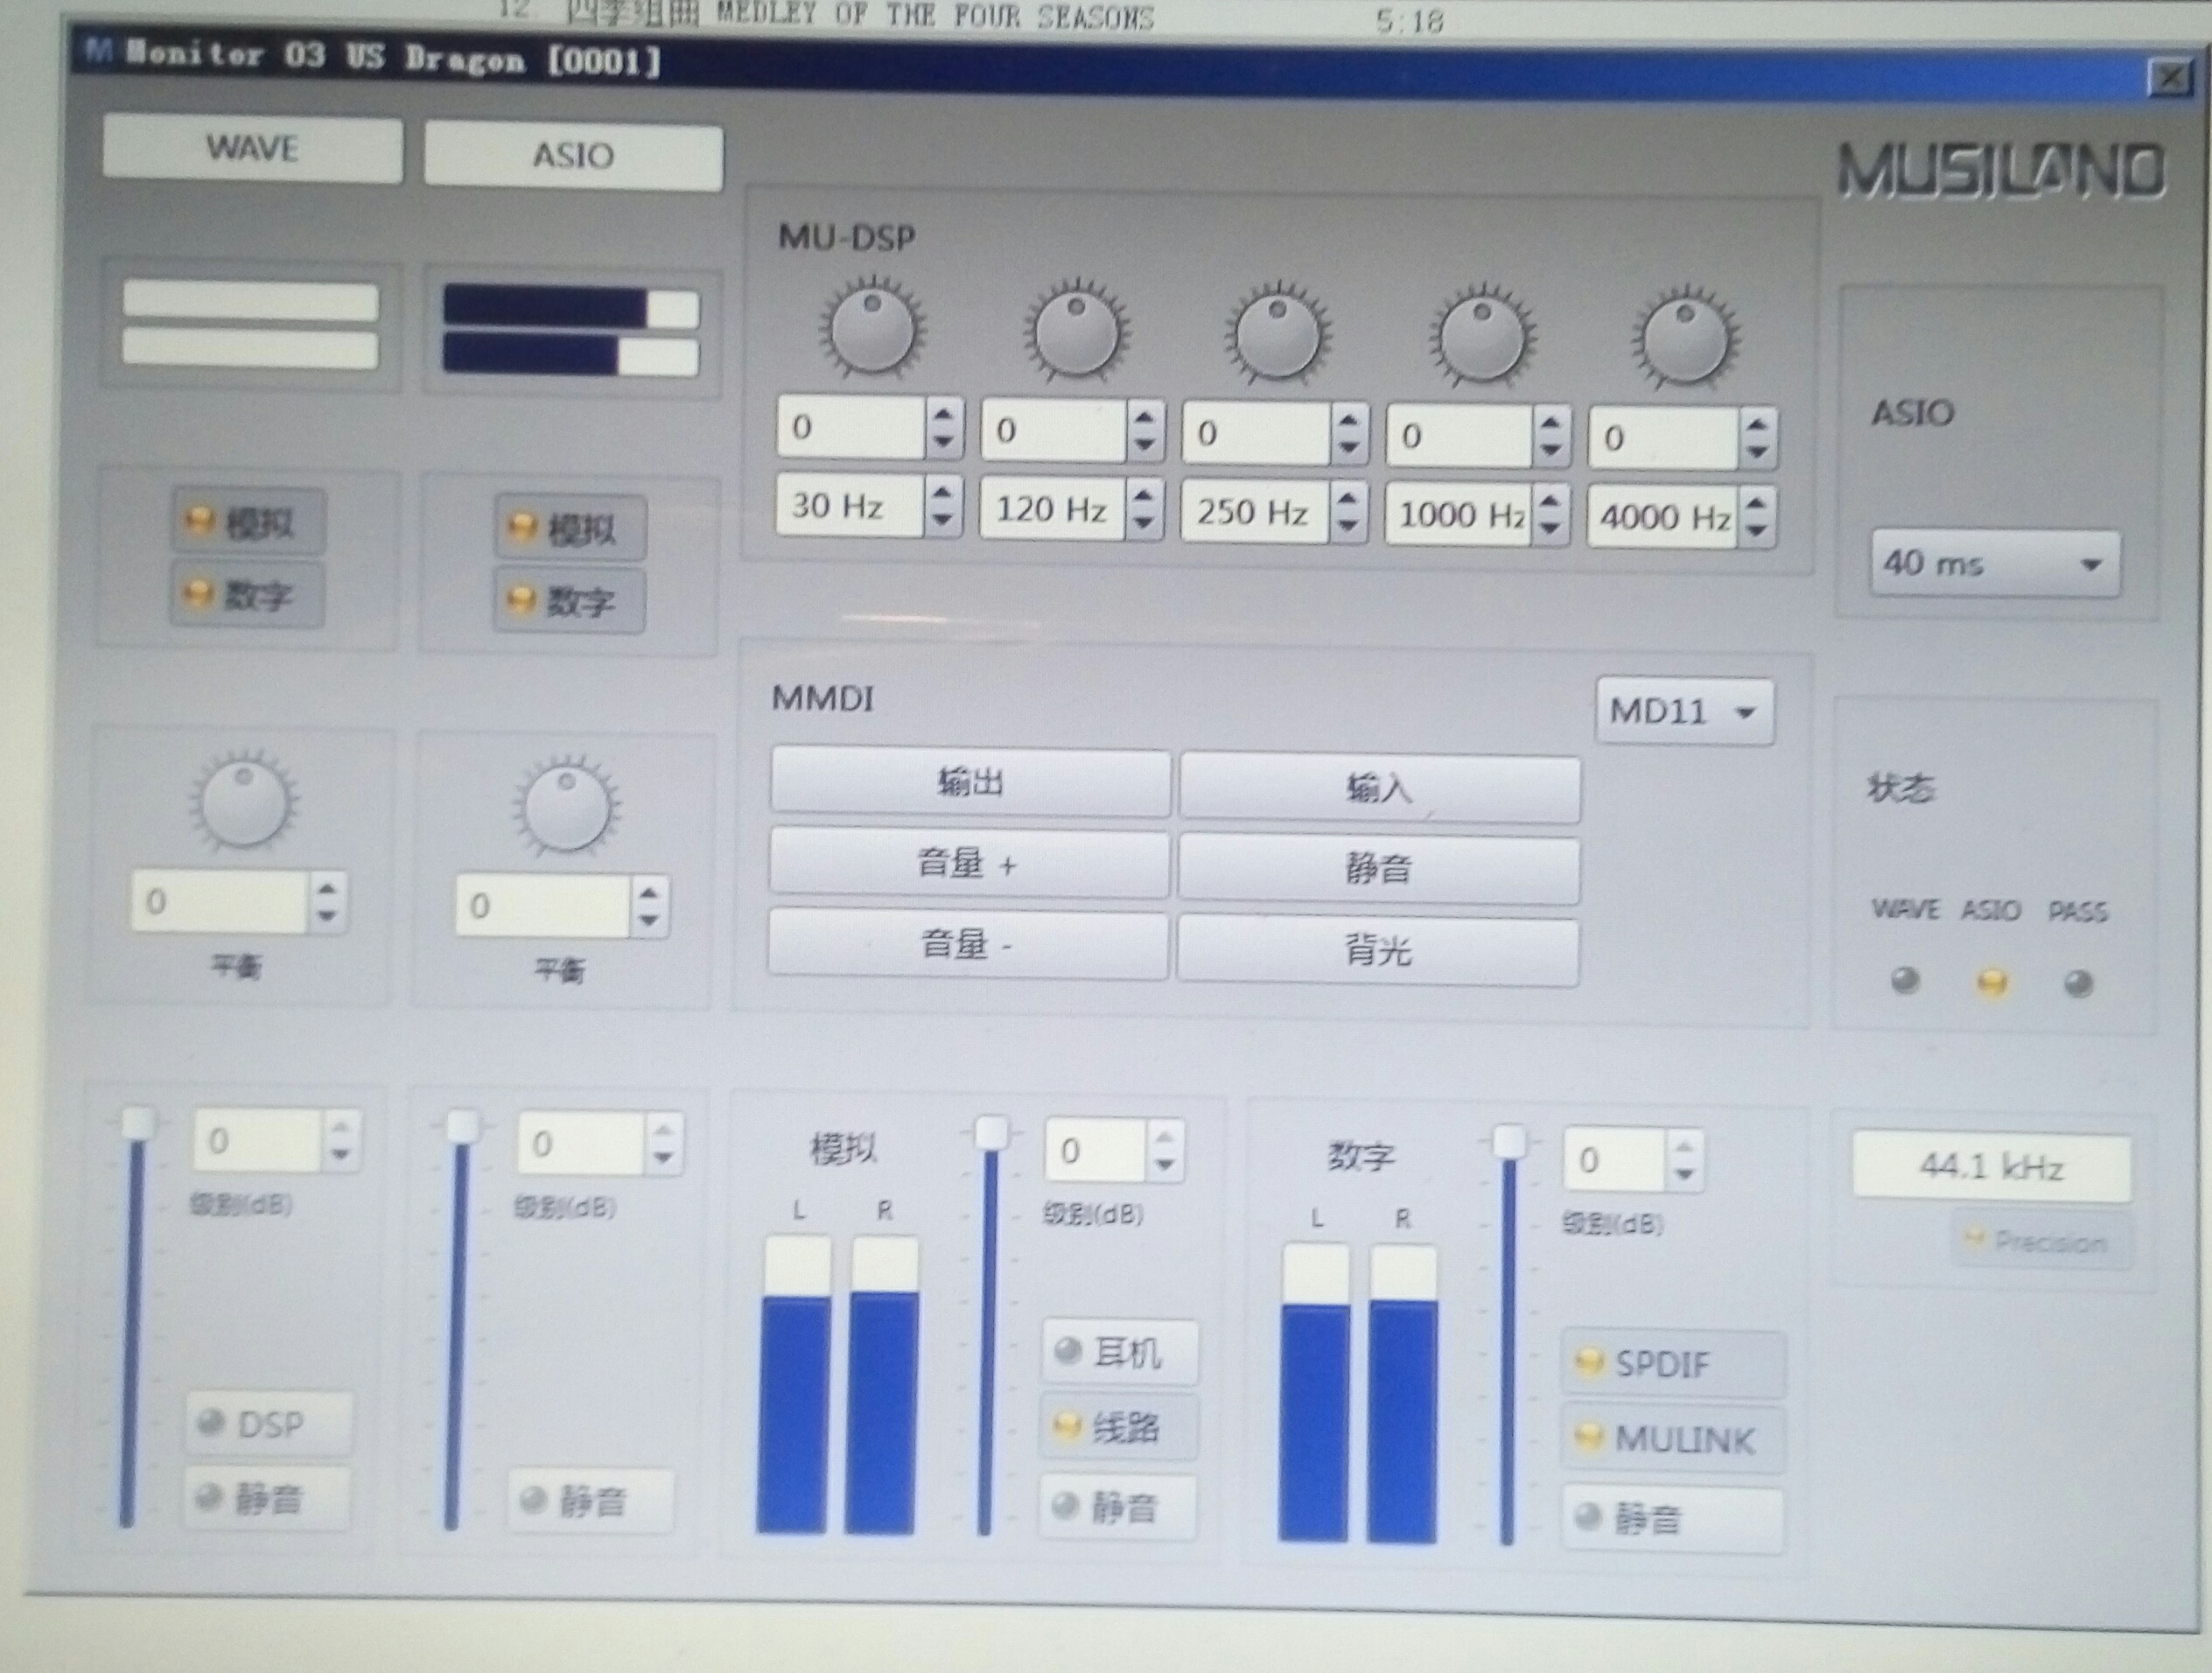Screen dimensions: 2212x1673
Task: Increase the 30 Hz gain value stepper
Action: [943, 414]
